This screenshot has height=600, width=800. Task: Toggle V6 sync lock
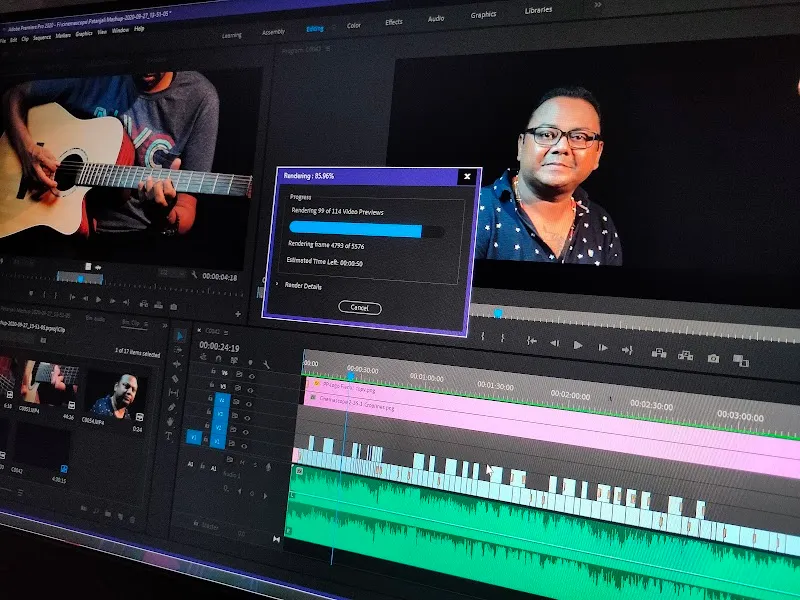click(239, 374)
